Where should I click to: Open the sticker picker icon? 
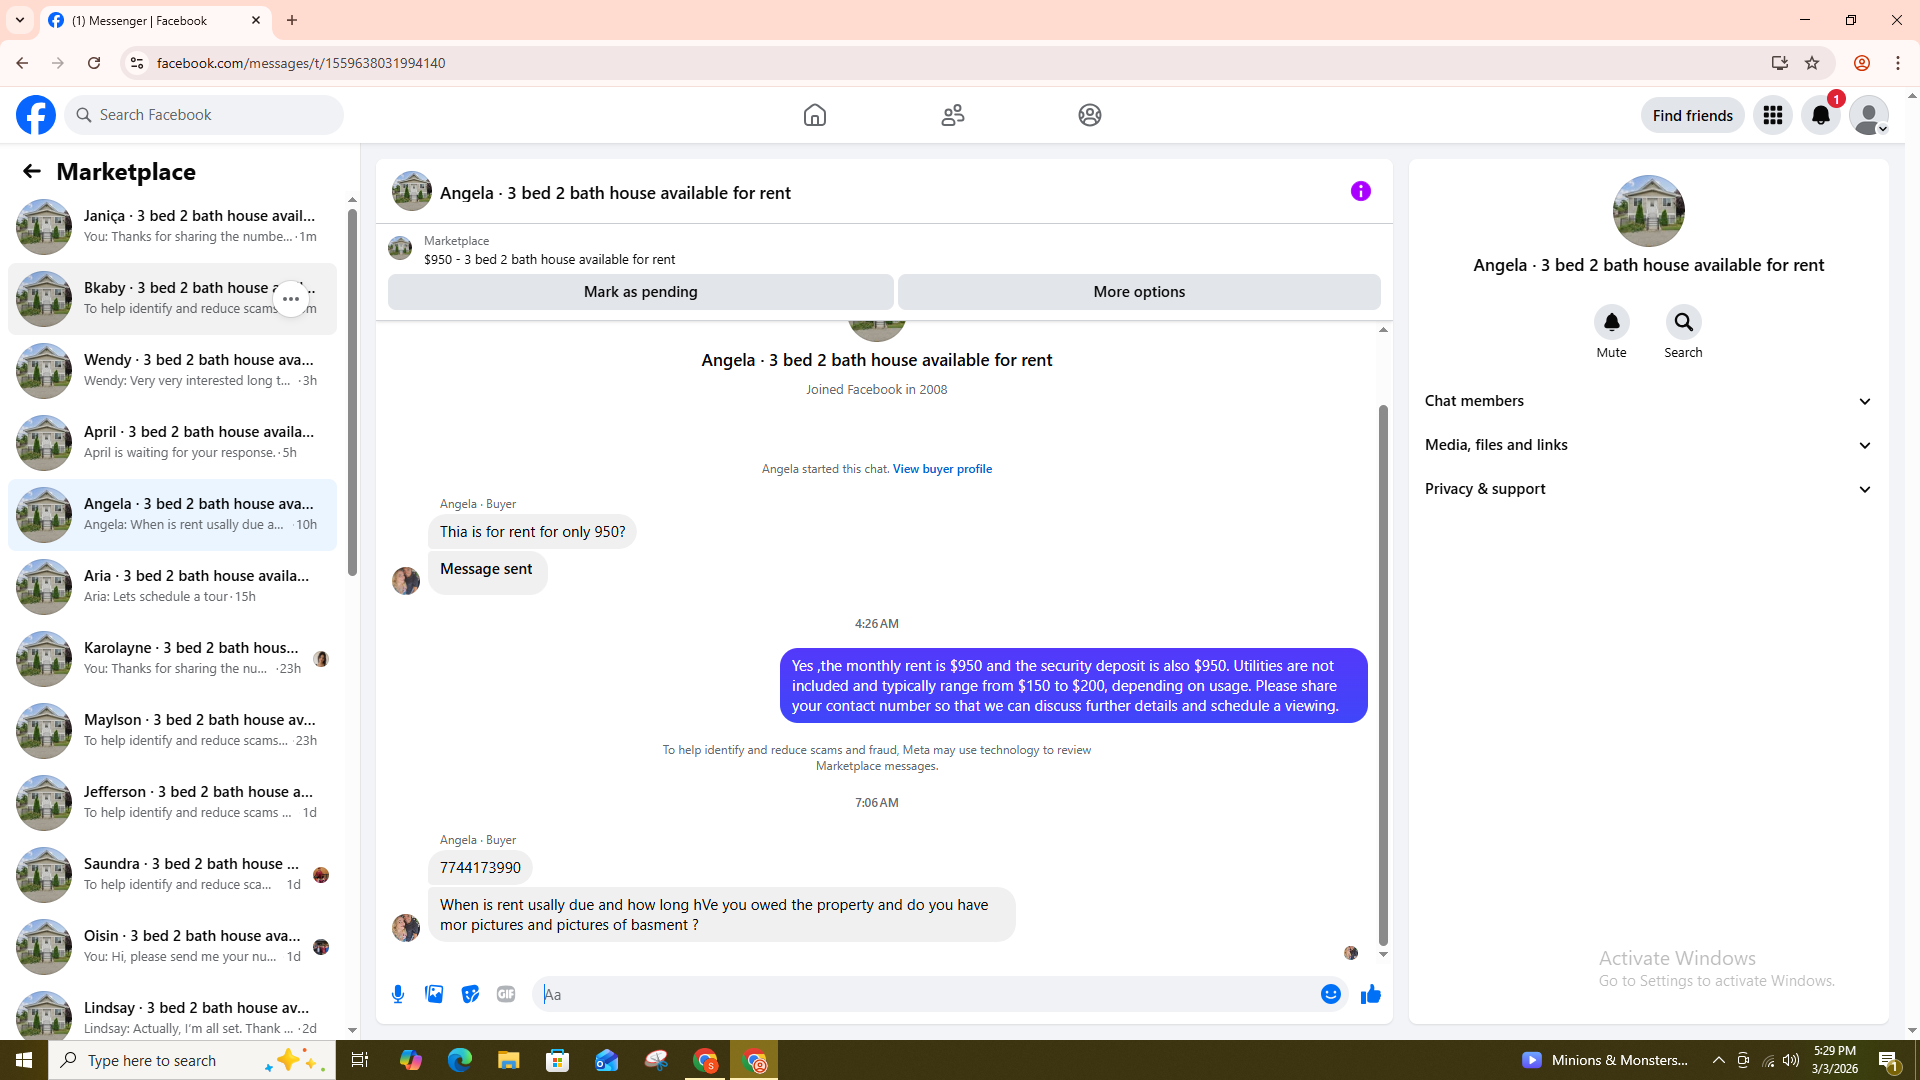point(470,994)
